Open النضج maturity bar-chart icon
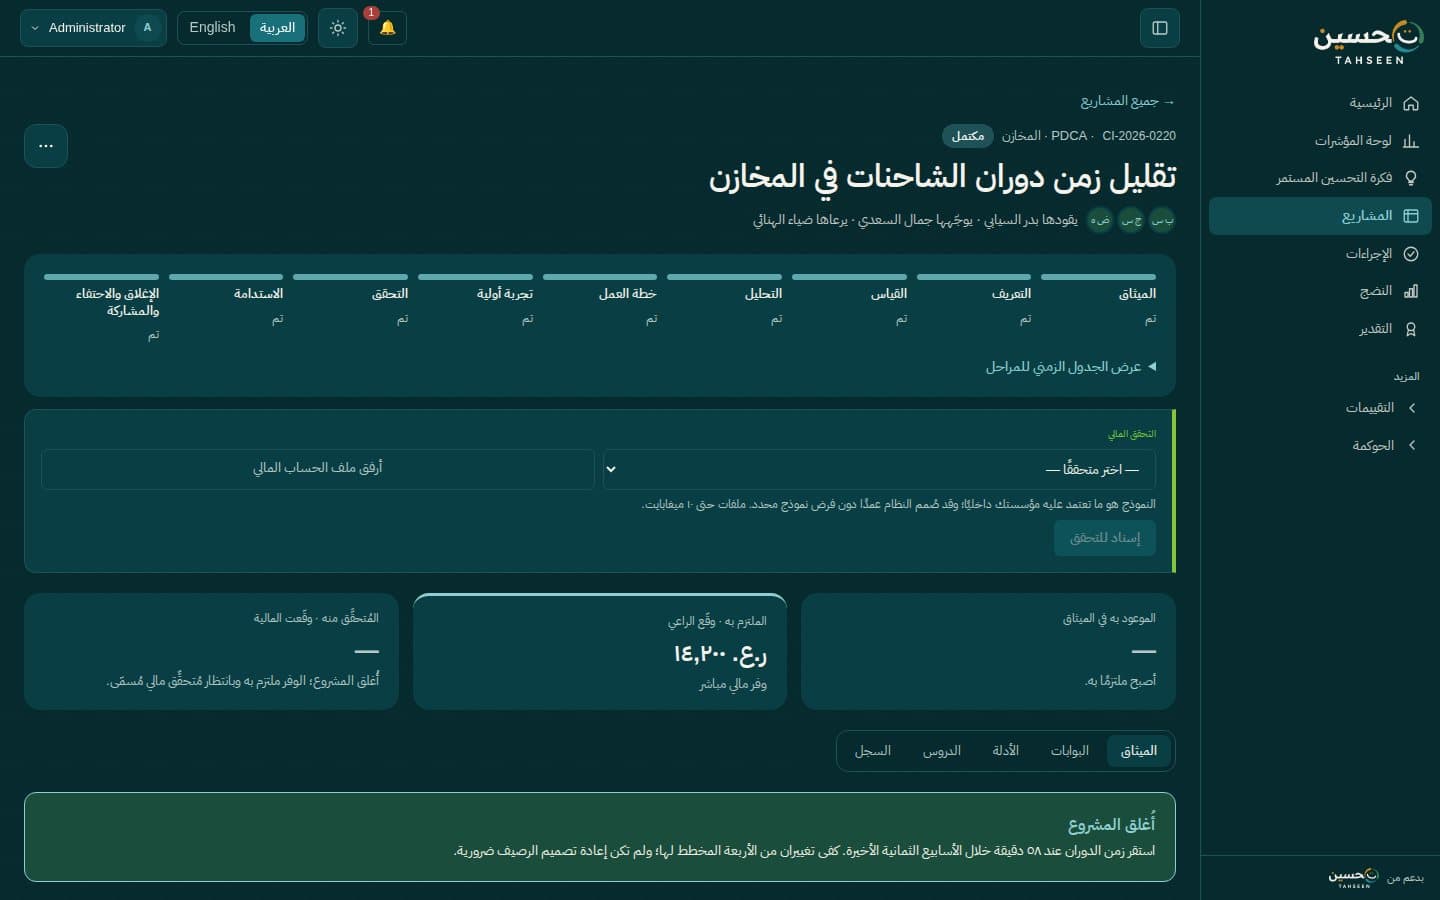The height and width of the screenshot is (900, 1440). [x=1411, y=291]
